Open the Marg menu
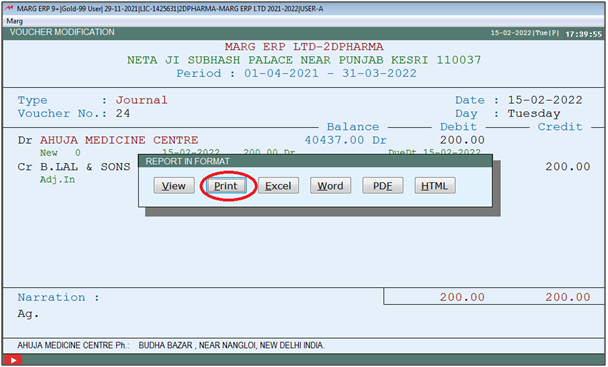Image resolution: width=608 pixels, height=367 pixels. click(14, 21)
